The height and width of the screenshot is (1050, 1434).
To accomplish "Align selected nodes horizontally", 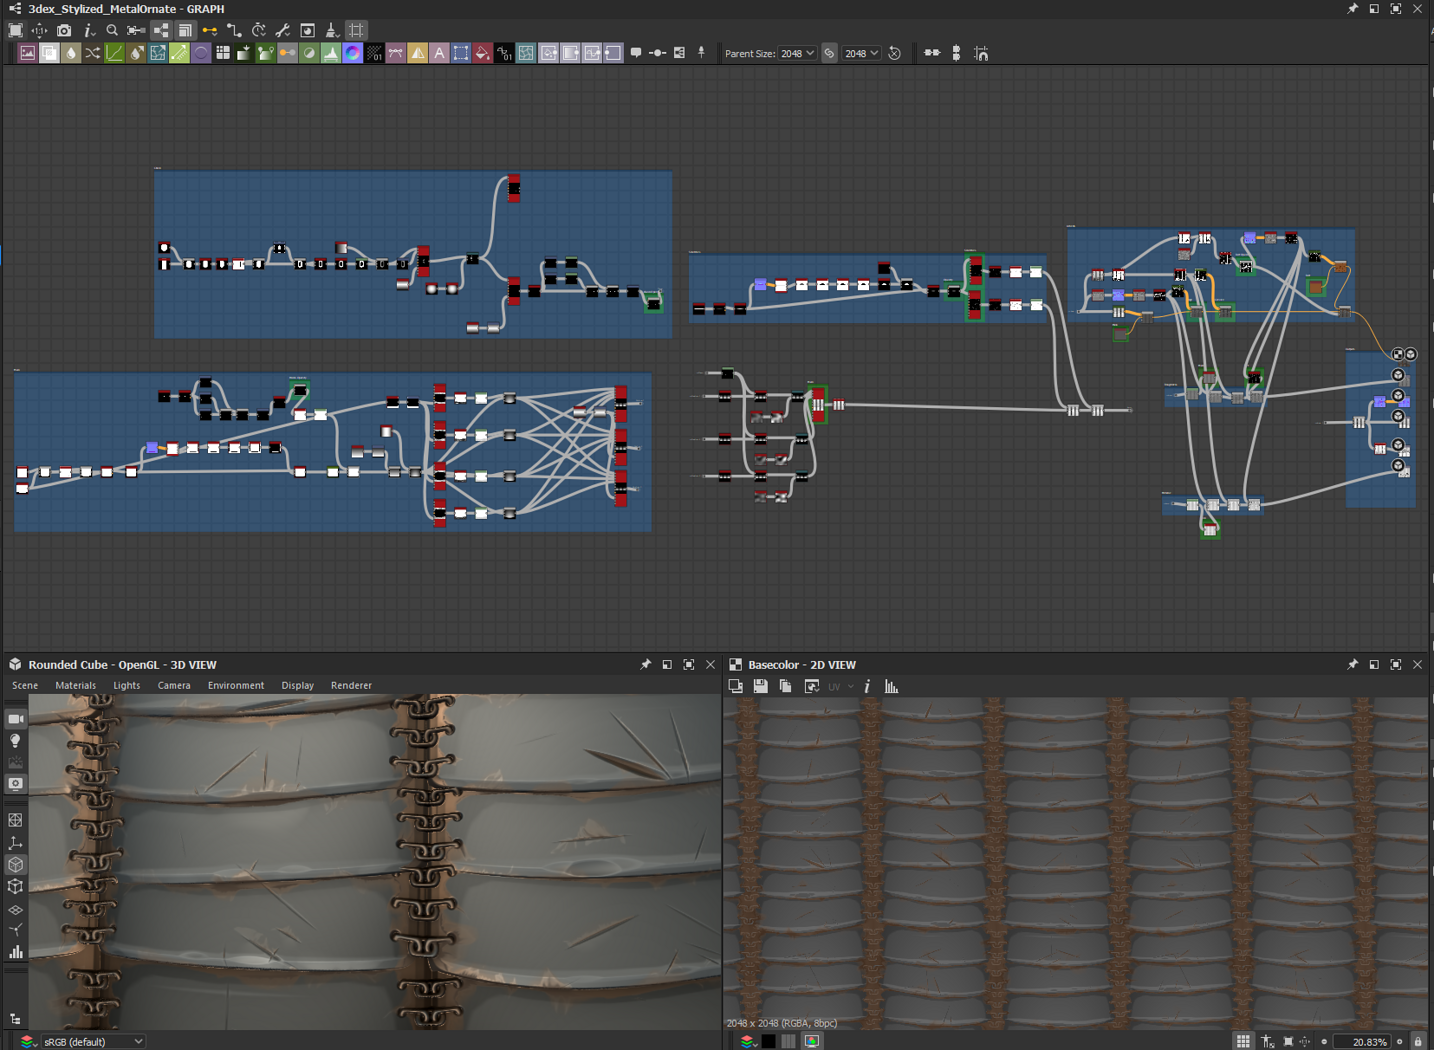I will [932, 53].
